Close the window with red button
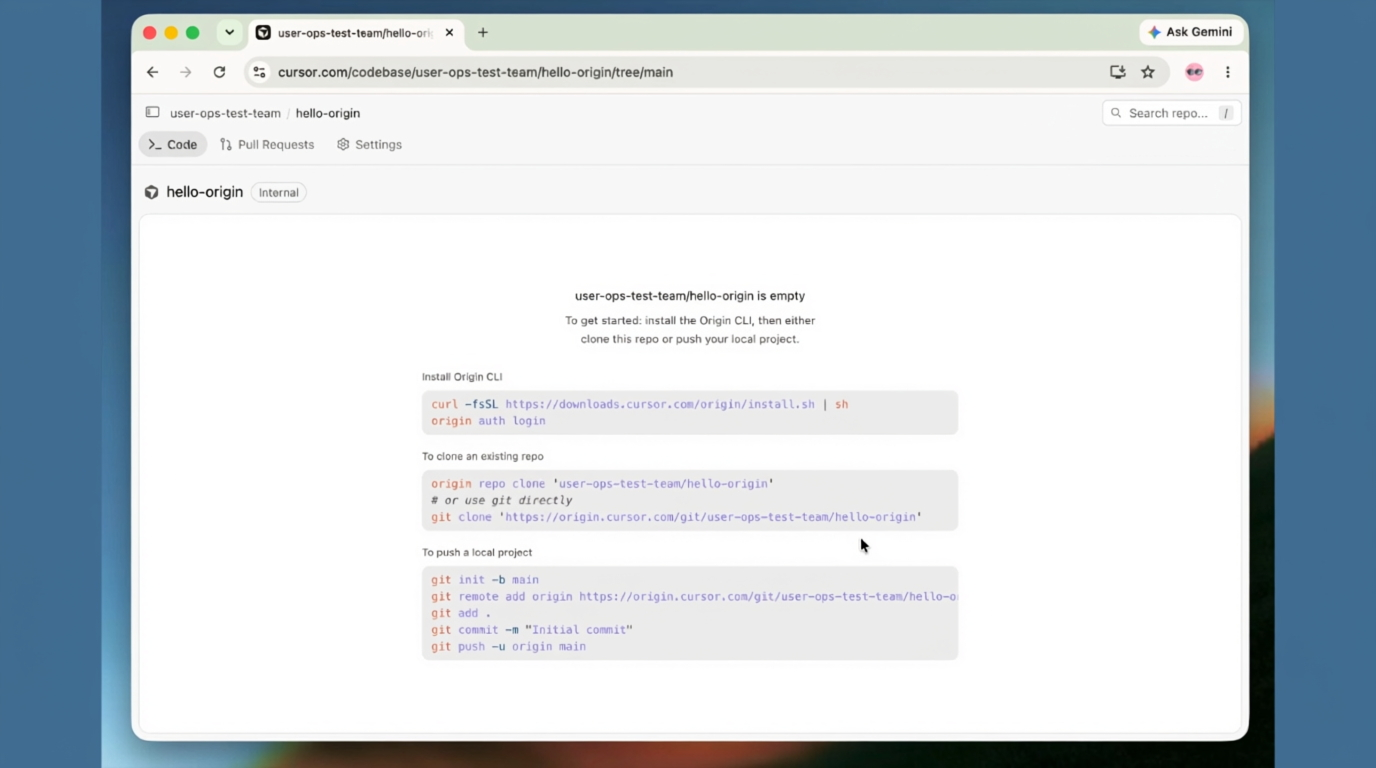 click(x=150, y=33)
